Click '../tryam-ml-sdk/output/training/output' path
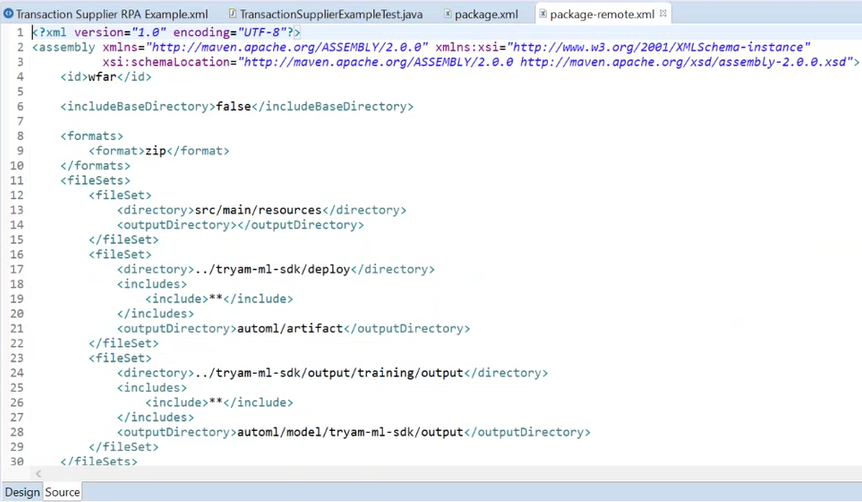The image size is (862, 502). pyautogui.click(x=329, y=373)
